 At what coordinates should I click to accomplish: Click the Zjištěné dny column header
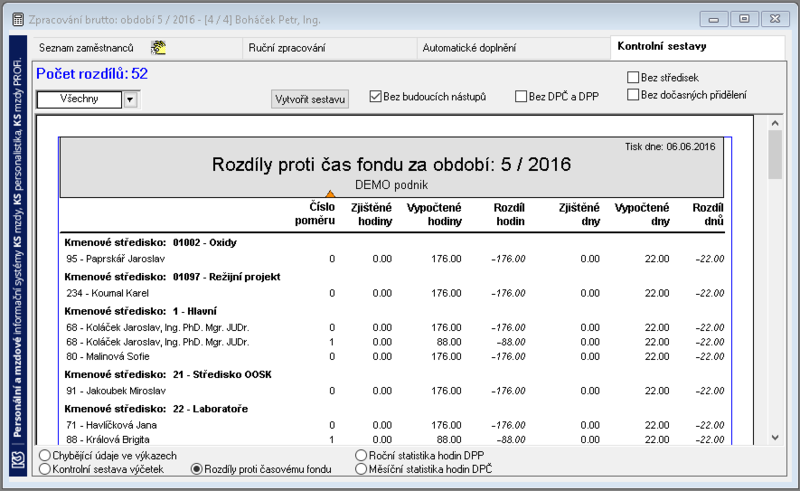tap(579, 214)
